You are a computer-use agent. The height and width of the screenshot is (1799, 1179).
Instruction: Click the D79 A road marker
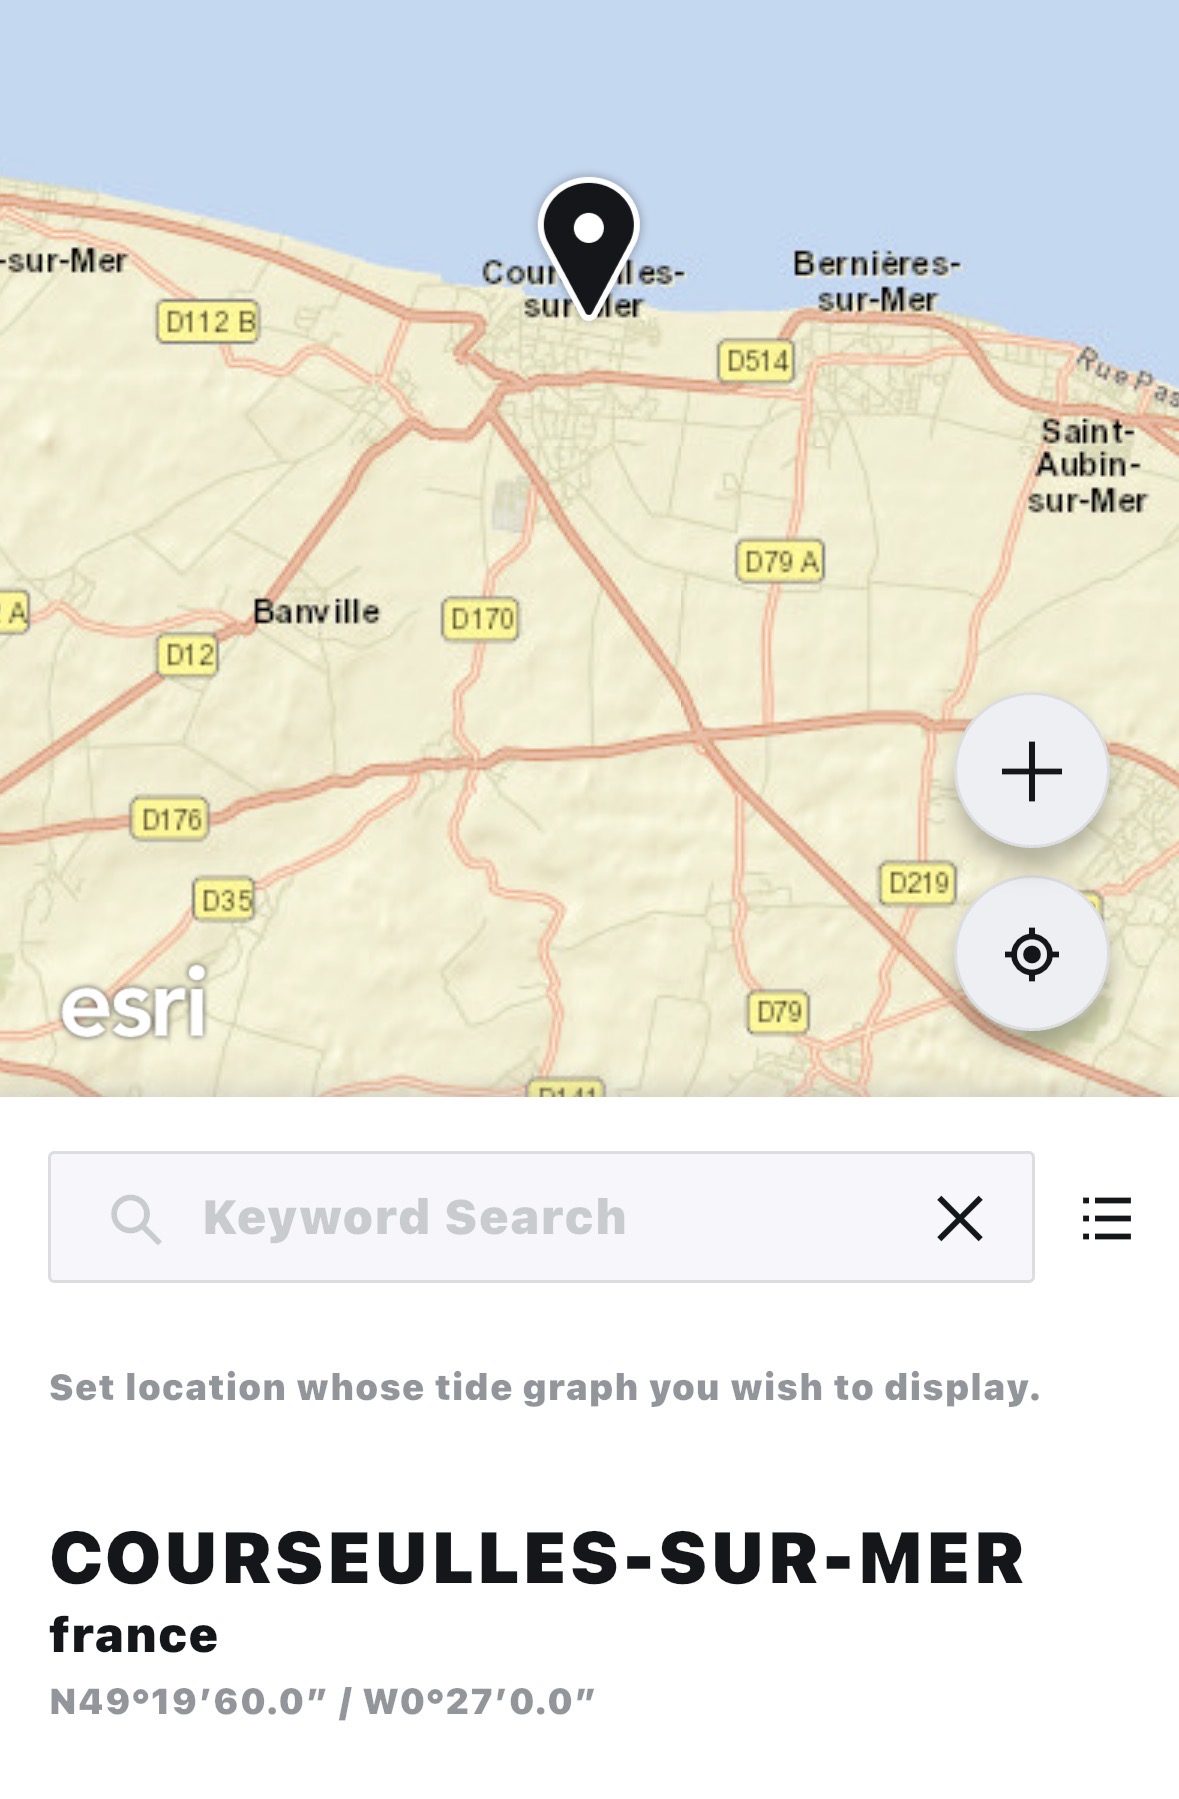click(781, 561)
